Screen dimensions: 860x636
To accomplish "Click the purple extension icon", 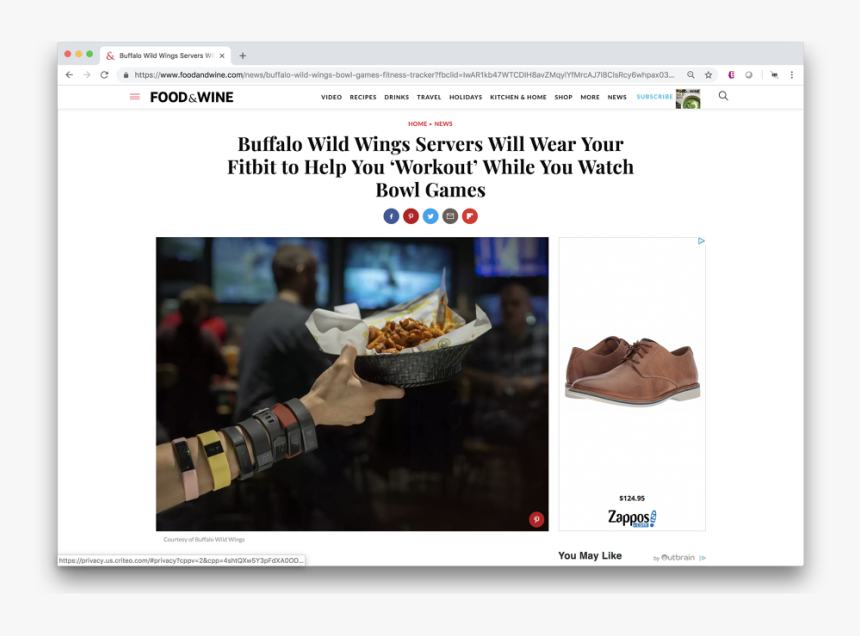I will pos(731,75).
